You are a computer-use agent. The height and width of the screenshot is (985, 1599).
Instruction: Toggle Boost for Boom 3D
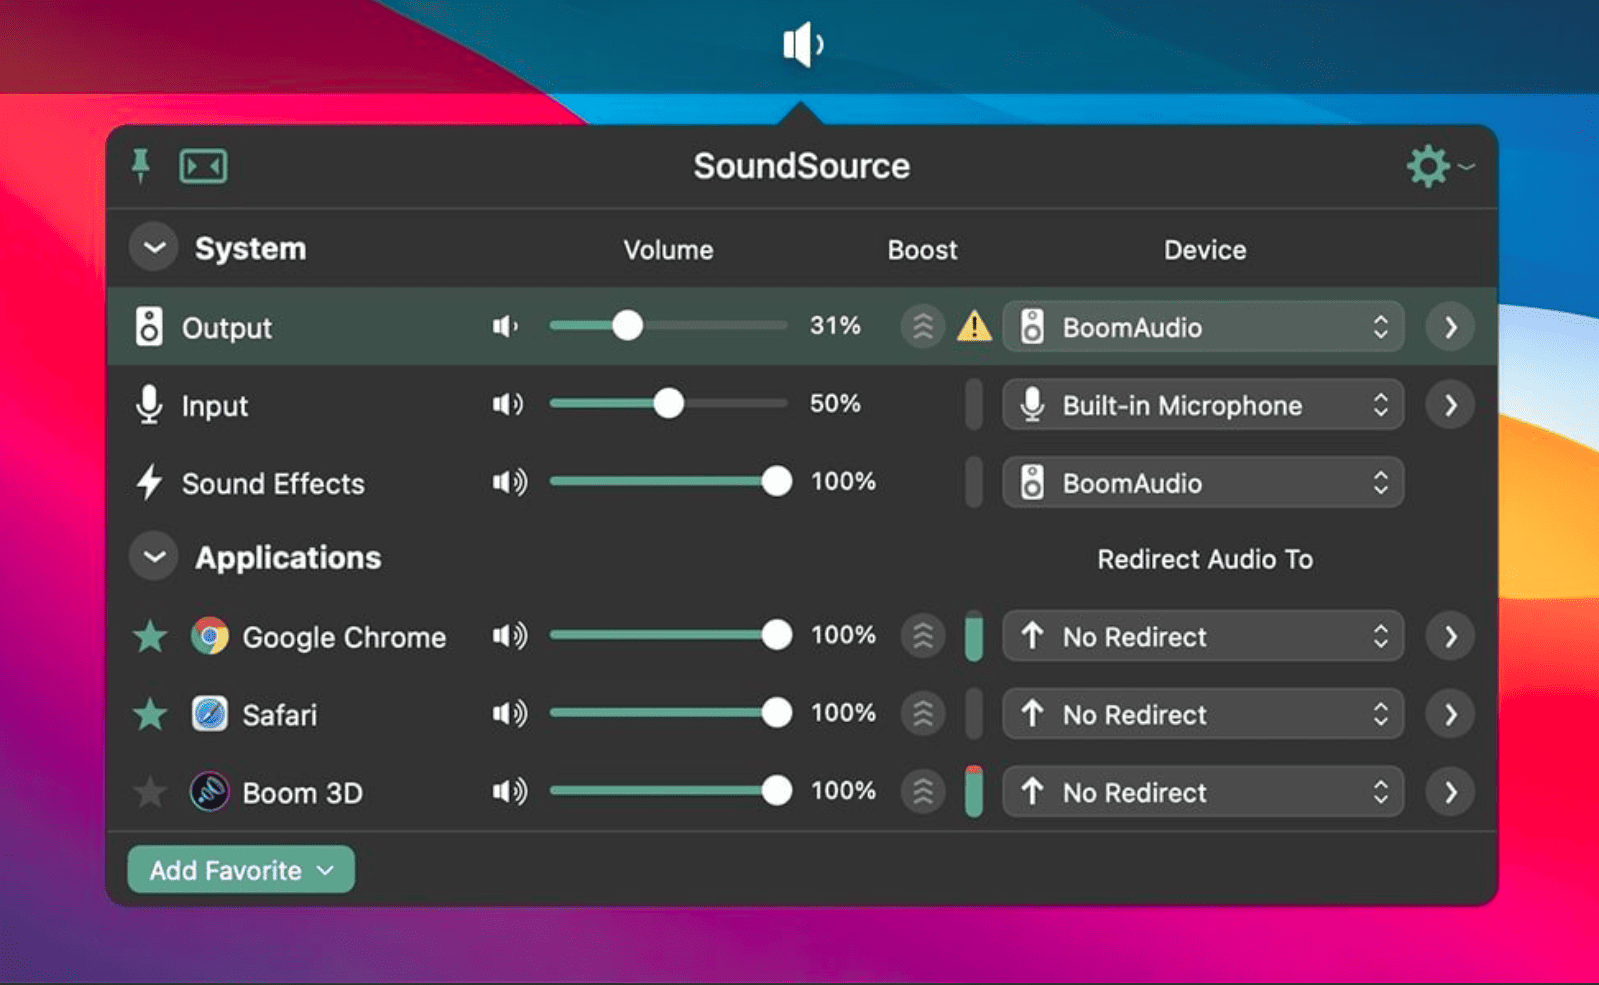click(923, 792)
